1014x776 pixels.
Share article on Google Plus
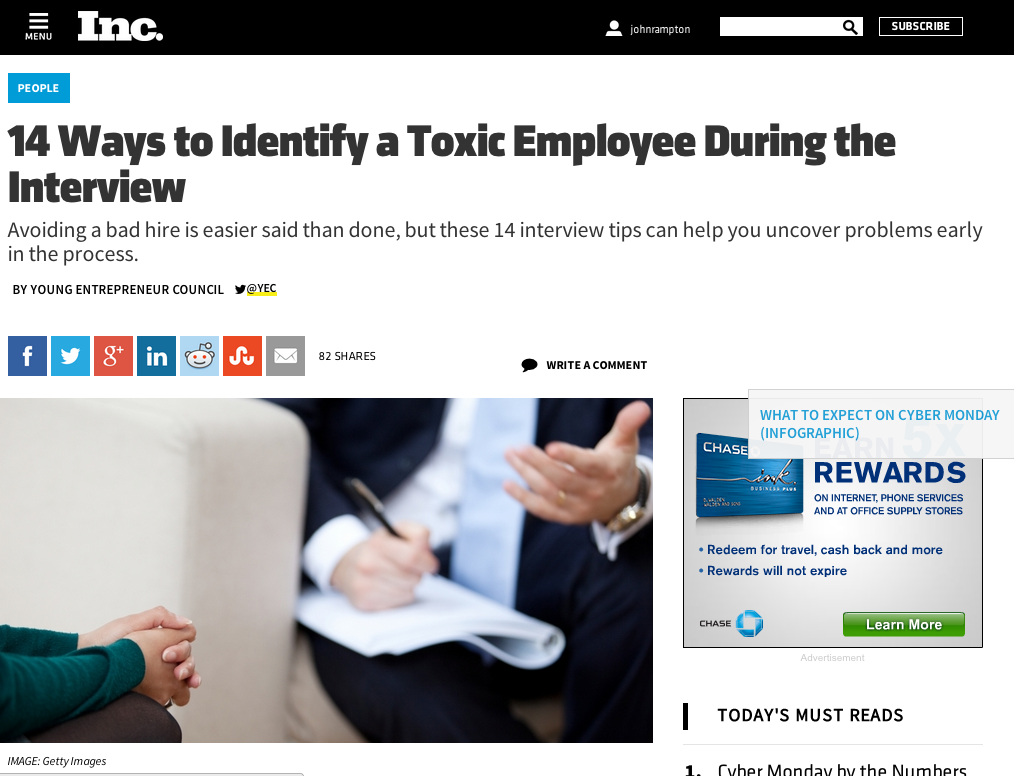point(113,356)
